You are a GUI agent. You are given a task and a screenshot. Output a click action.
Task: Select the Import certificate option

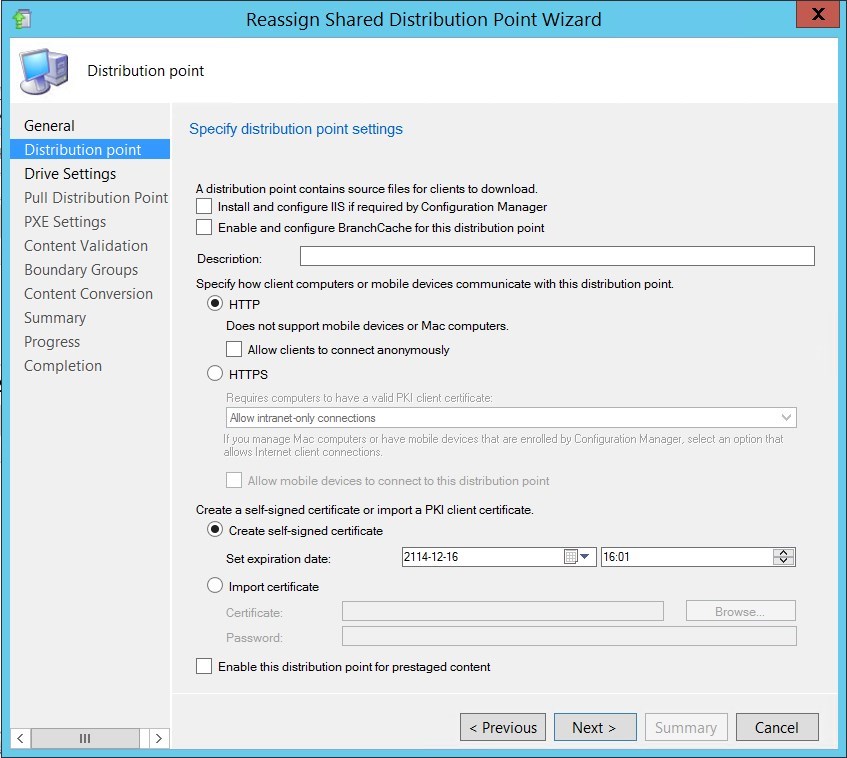tap(215, 587)
